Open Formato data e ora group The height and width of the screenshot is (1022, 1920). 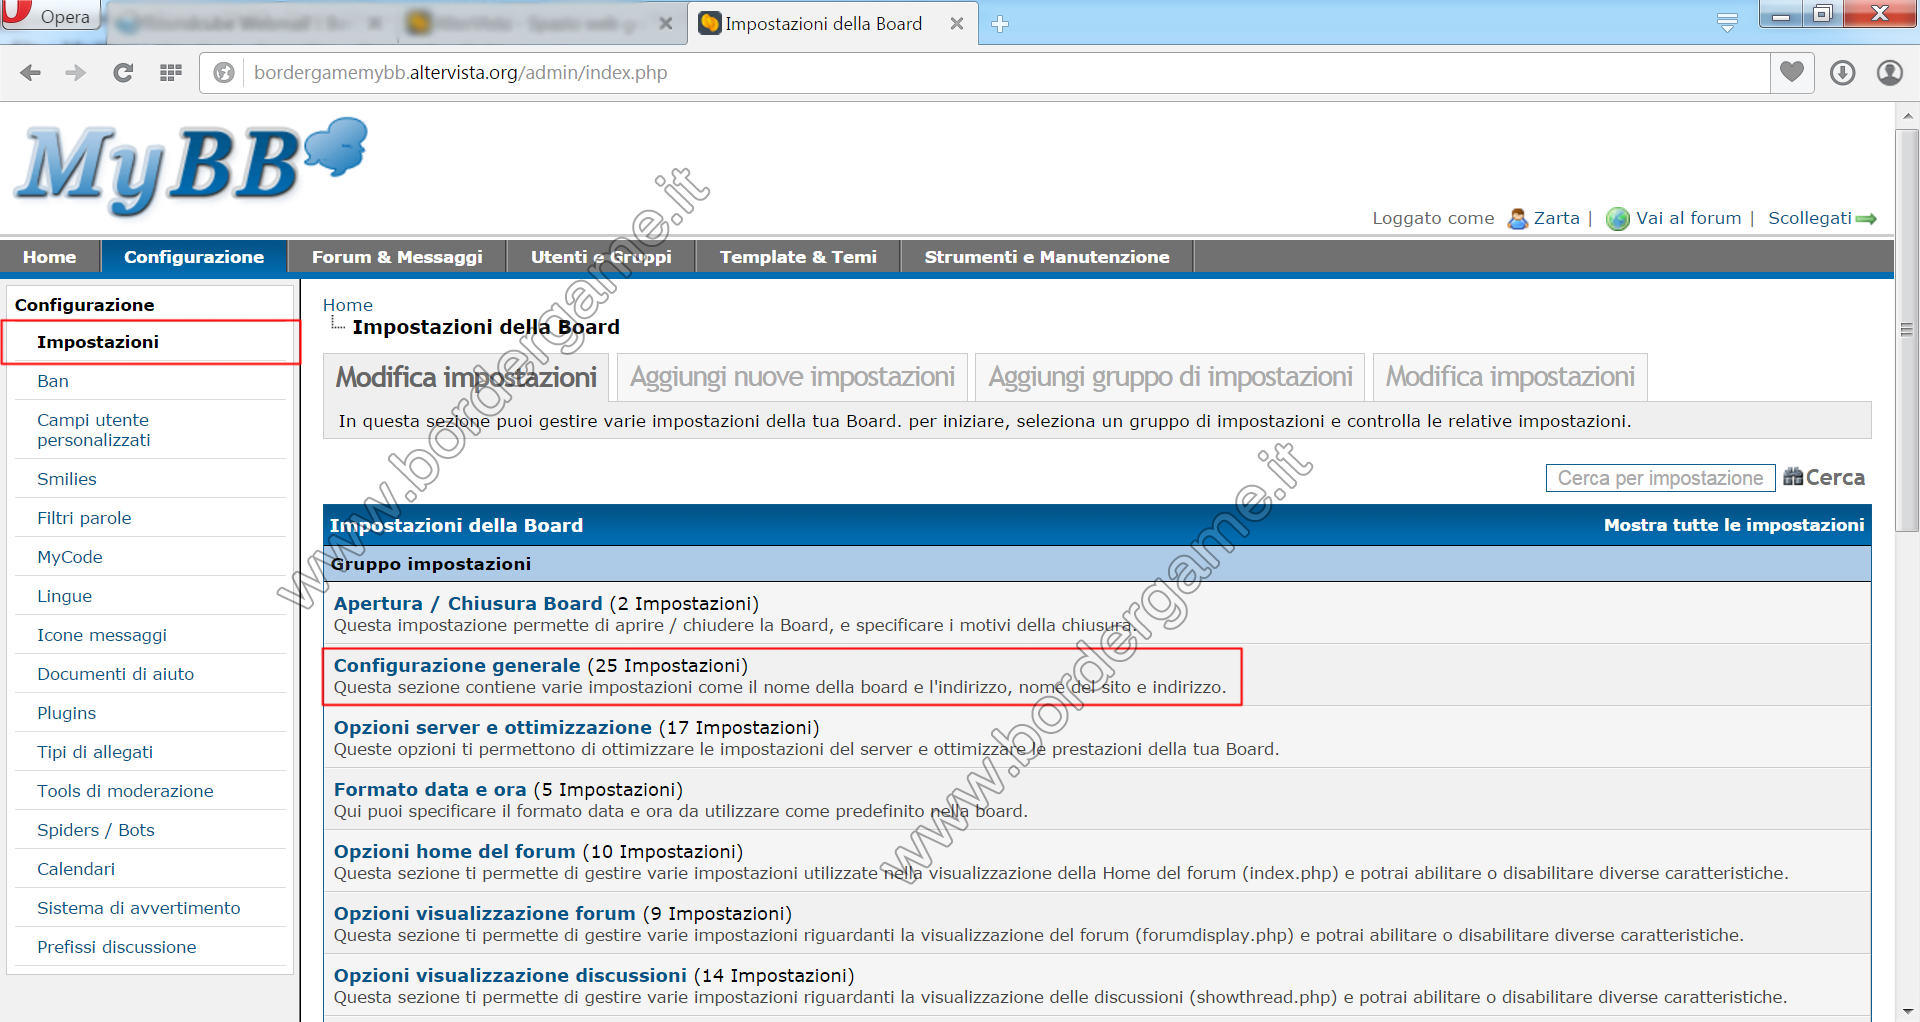(430, 789)
